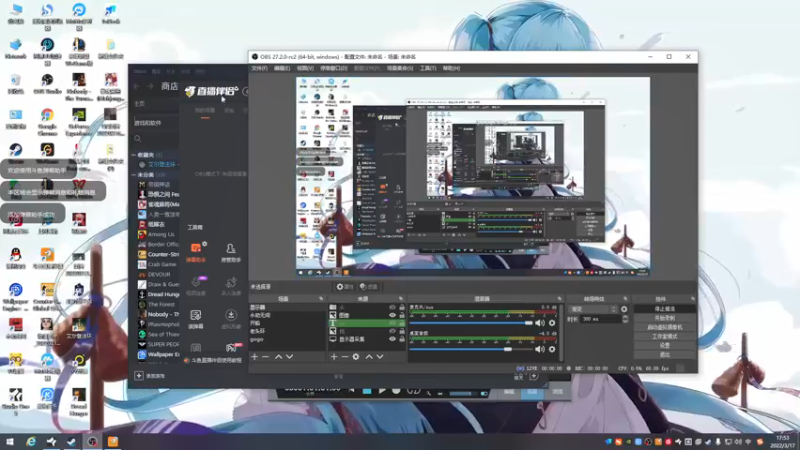800x450 pixels.
Task: Mute the first mixer audio channel
Action: point(540,323)
